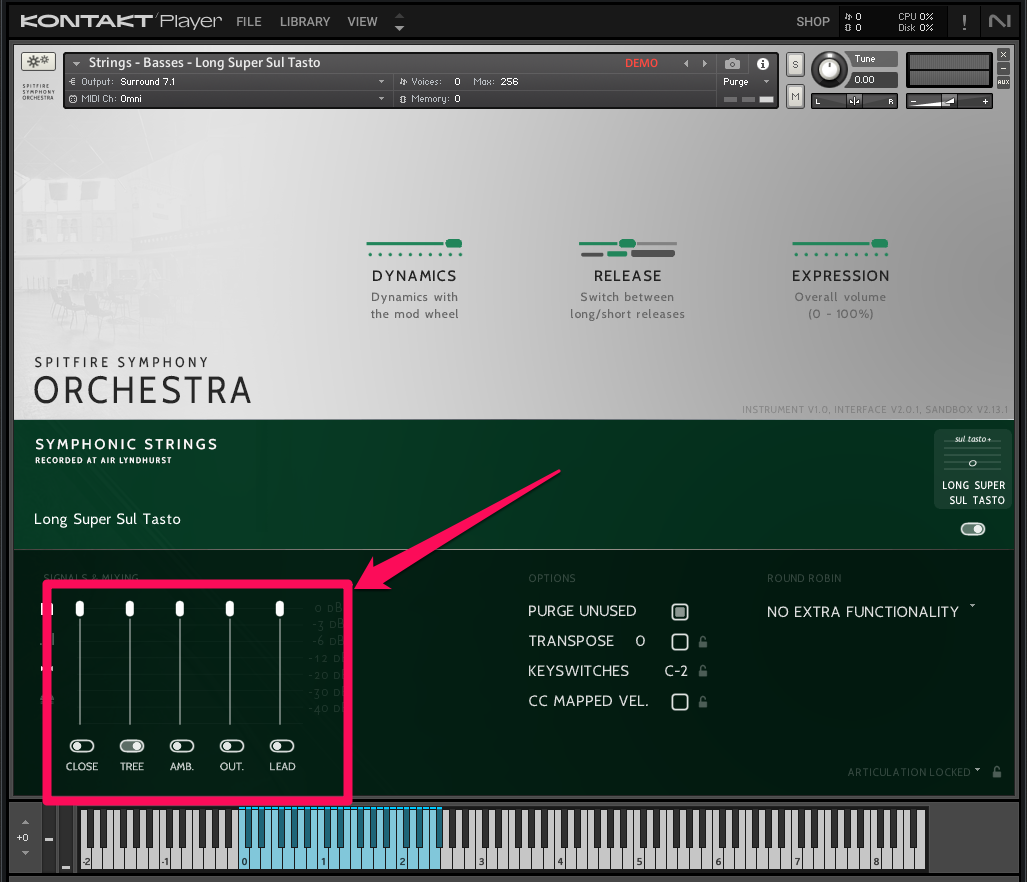Shift the keyboard octave down arrow

tap(25, 853)
